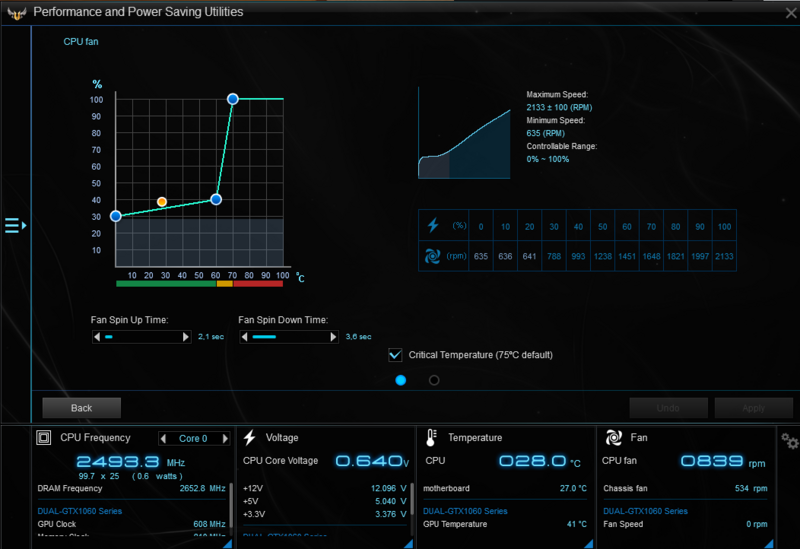This screenshot has height=549, width=800.
Task: Click the settings gear icon
Action: pos(789,441)
